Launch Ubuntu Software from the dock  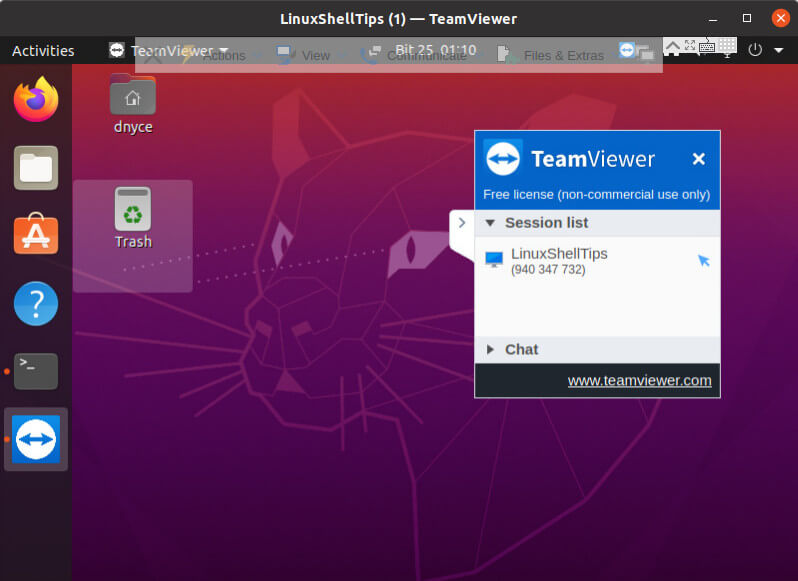pos(36,235)
